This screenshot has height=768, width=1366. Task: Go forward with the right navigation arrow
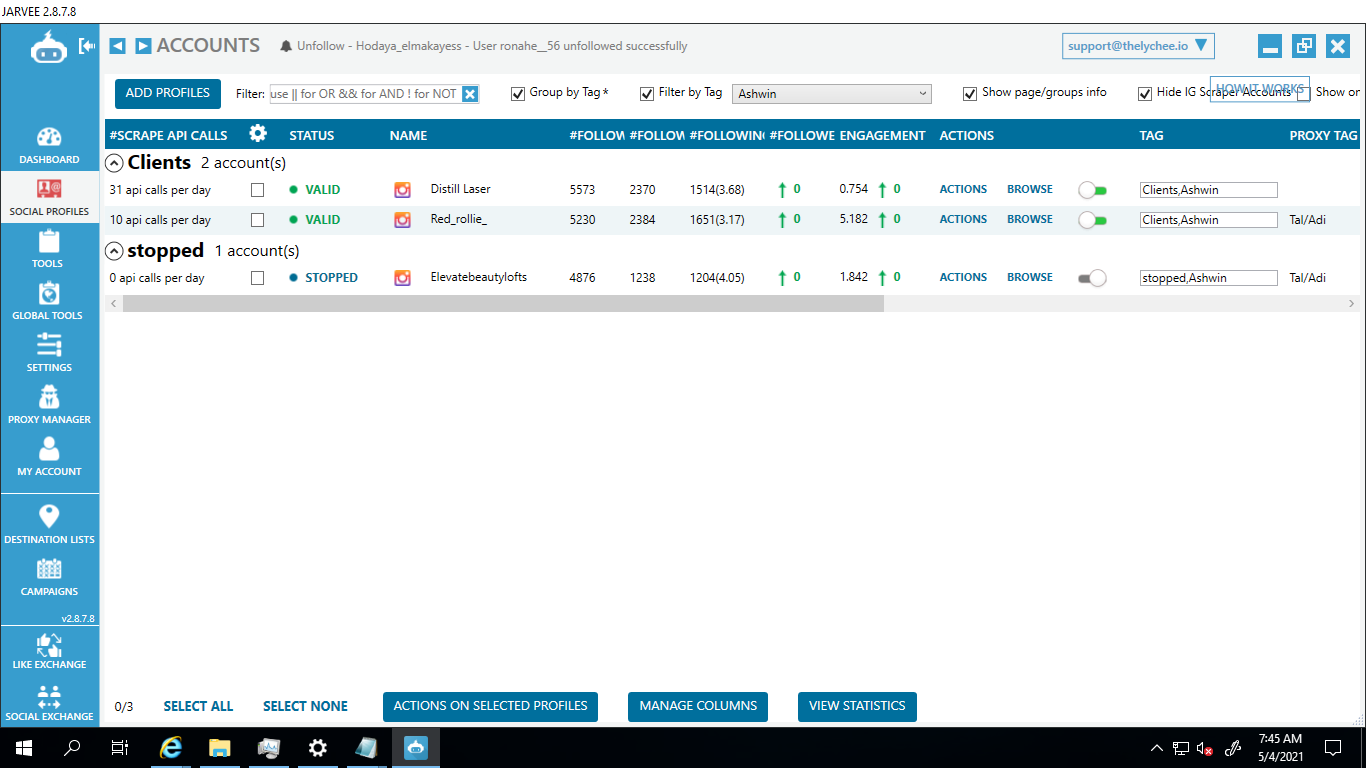143,46
